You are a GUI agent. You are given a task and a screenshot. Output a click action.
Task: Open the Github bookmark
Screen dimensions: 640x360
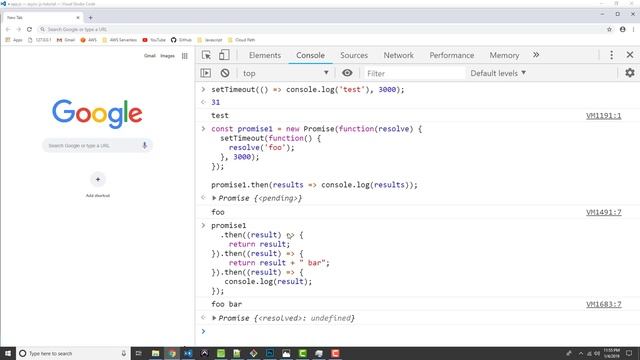(181, 40)
